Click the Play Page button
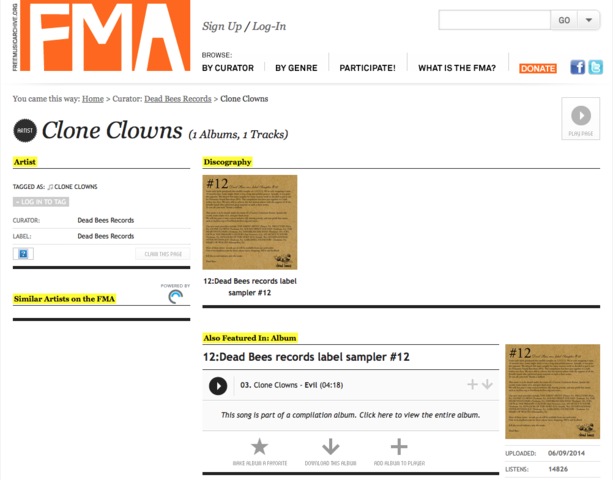 581,119
